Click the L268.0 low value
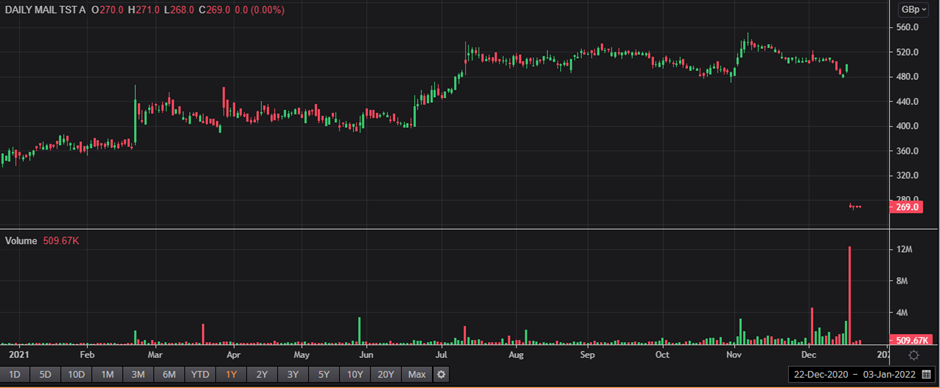Image resolution: width=940 pixels, height=388 pixels. click(178, 10)
